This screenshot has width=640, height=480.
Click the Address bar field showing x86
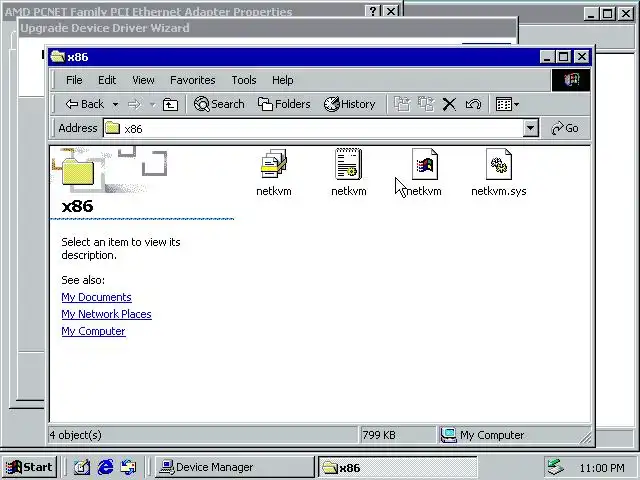[313, 129]
